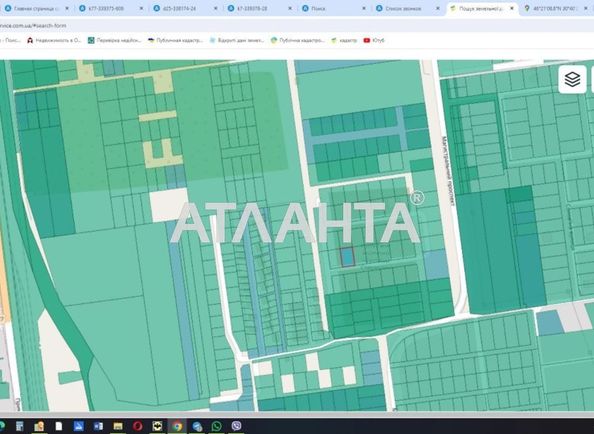594x434 pixels.
Task: Open the 'Публічна кадастр...' flag-icon bookmark
Action: (176, 40)
